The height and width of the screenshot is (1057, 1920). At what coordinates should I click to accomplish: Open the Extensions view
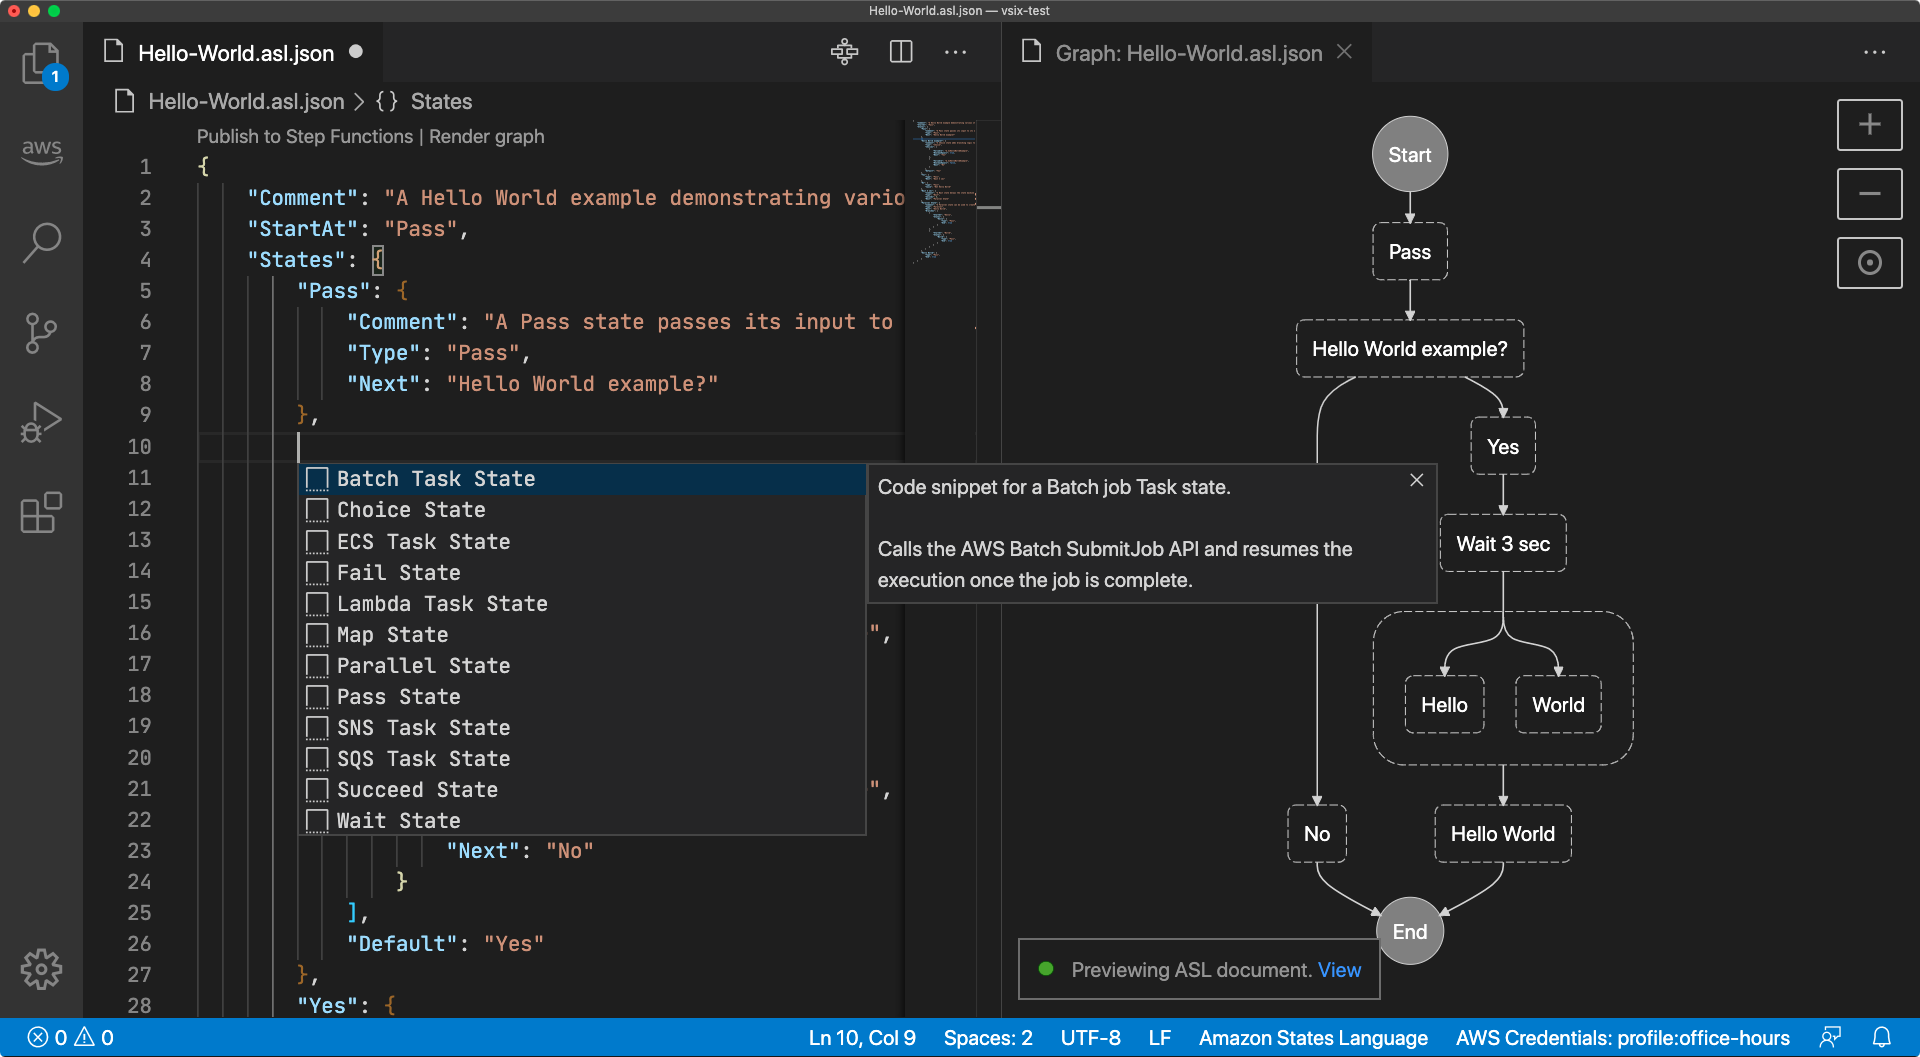pyautogui.click(x=41, y=513)
